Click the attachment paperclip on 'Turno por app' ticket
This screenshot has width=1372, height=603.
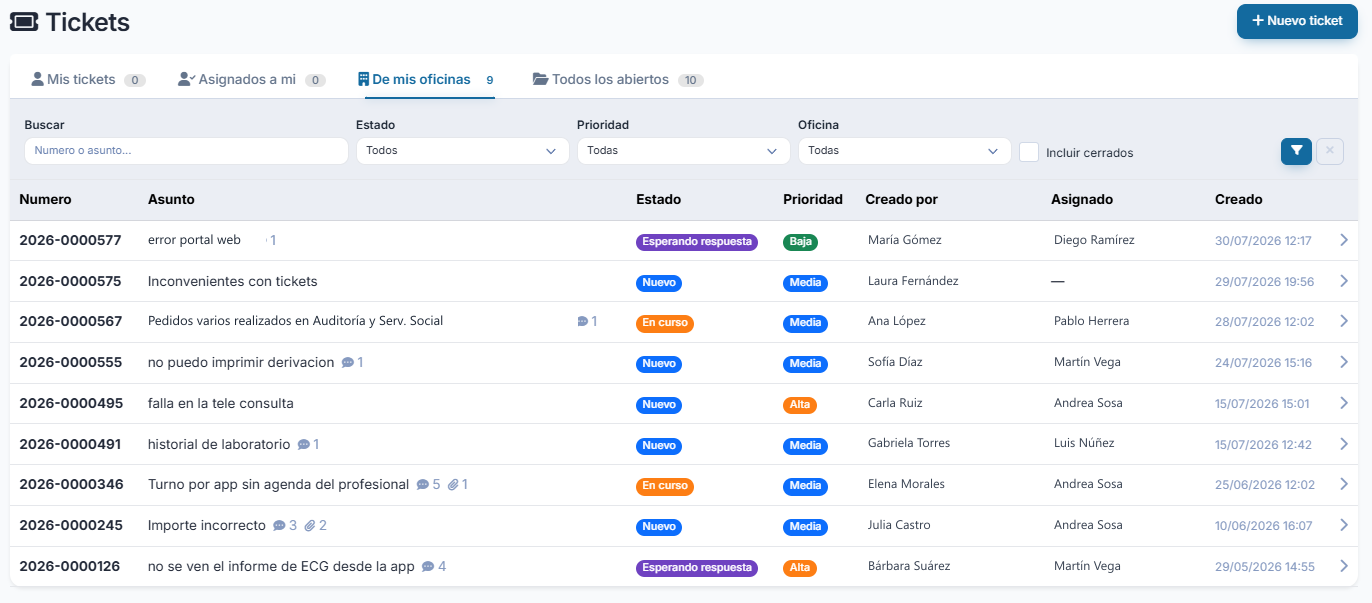(x=453, y=485)
